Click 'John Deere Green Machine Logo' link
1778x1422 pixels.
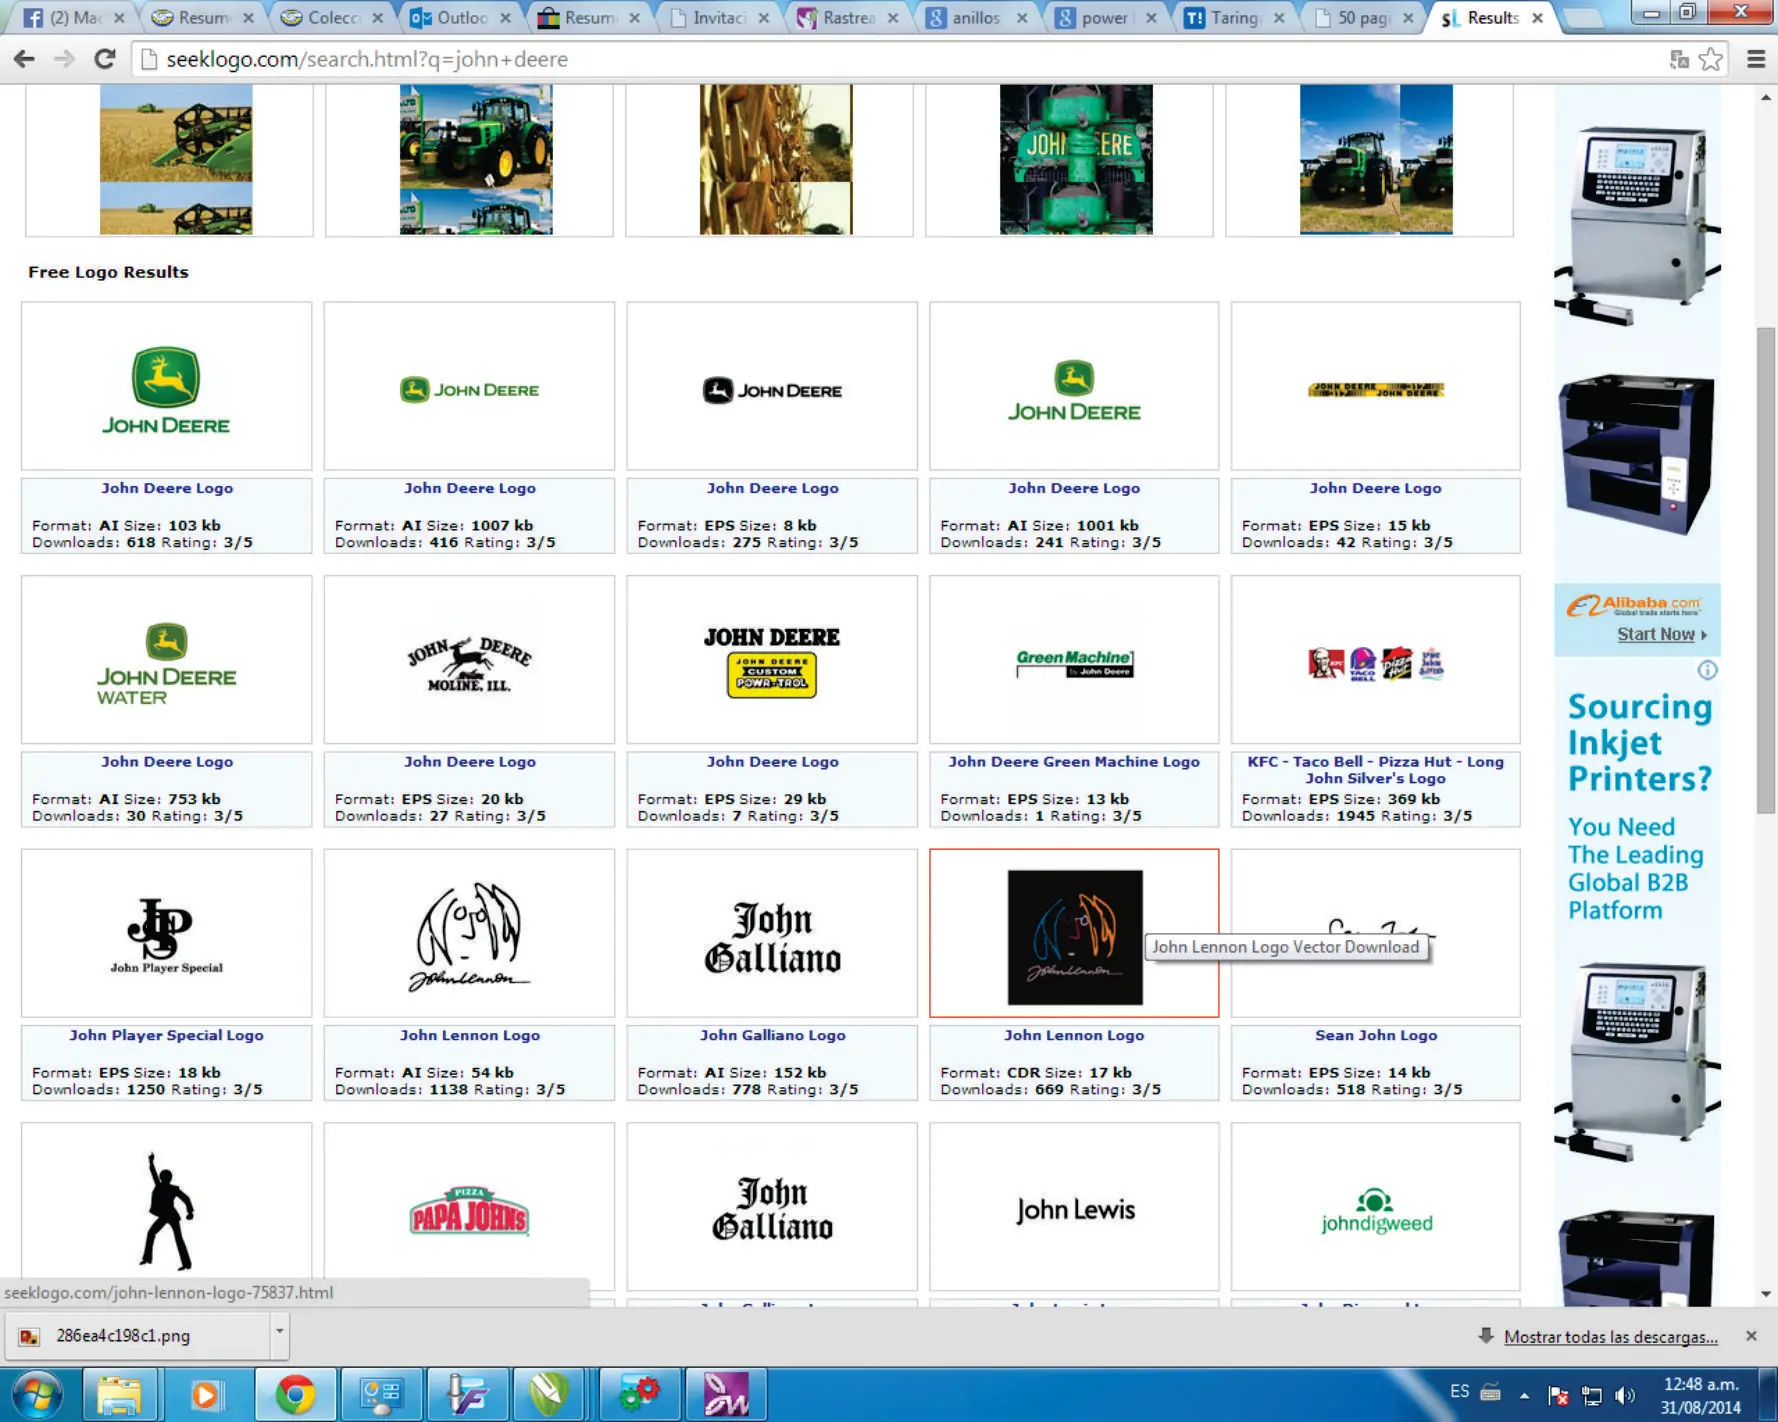[x=1074, y=762]
